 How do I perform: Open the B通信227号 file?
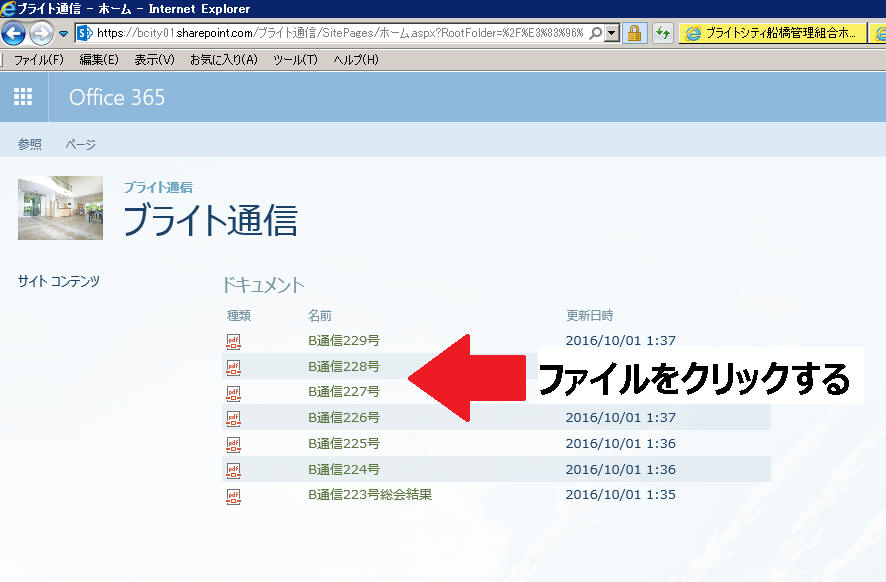pos(344,391)
